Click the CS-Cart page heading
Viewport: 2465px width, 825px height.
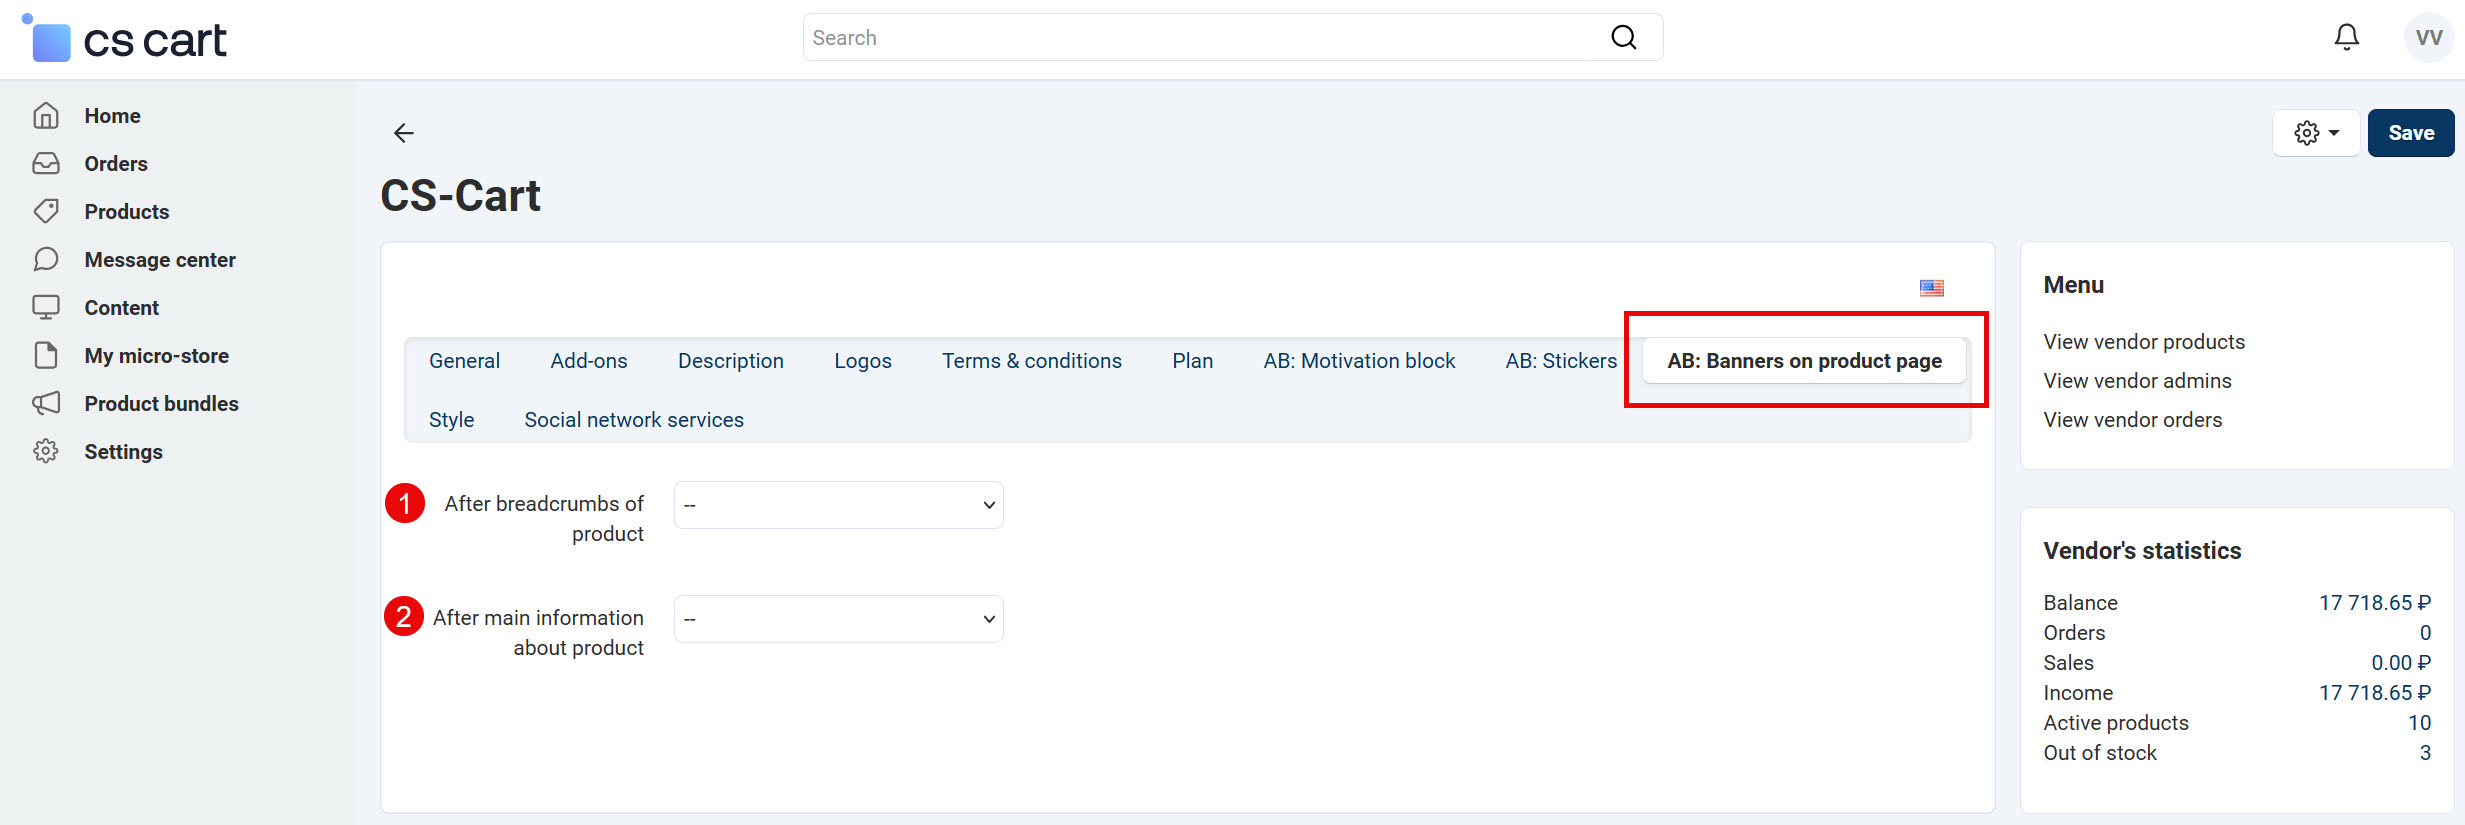pos(461,196)
